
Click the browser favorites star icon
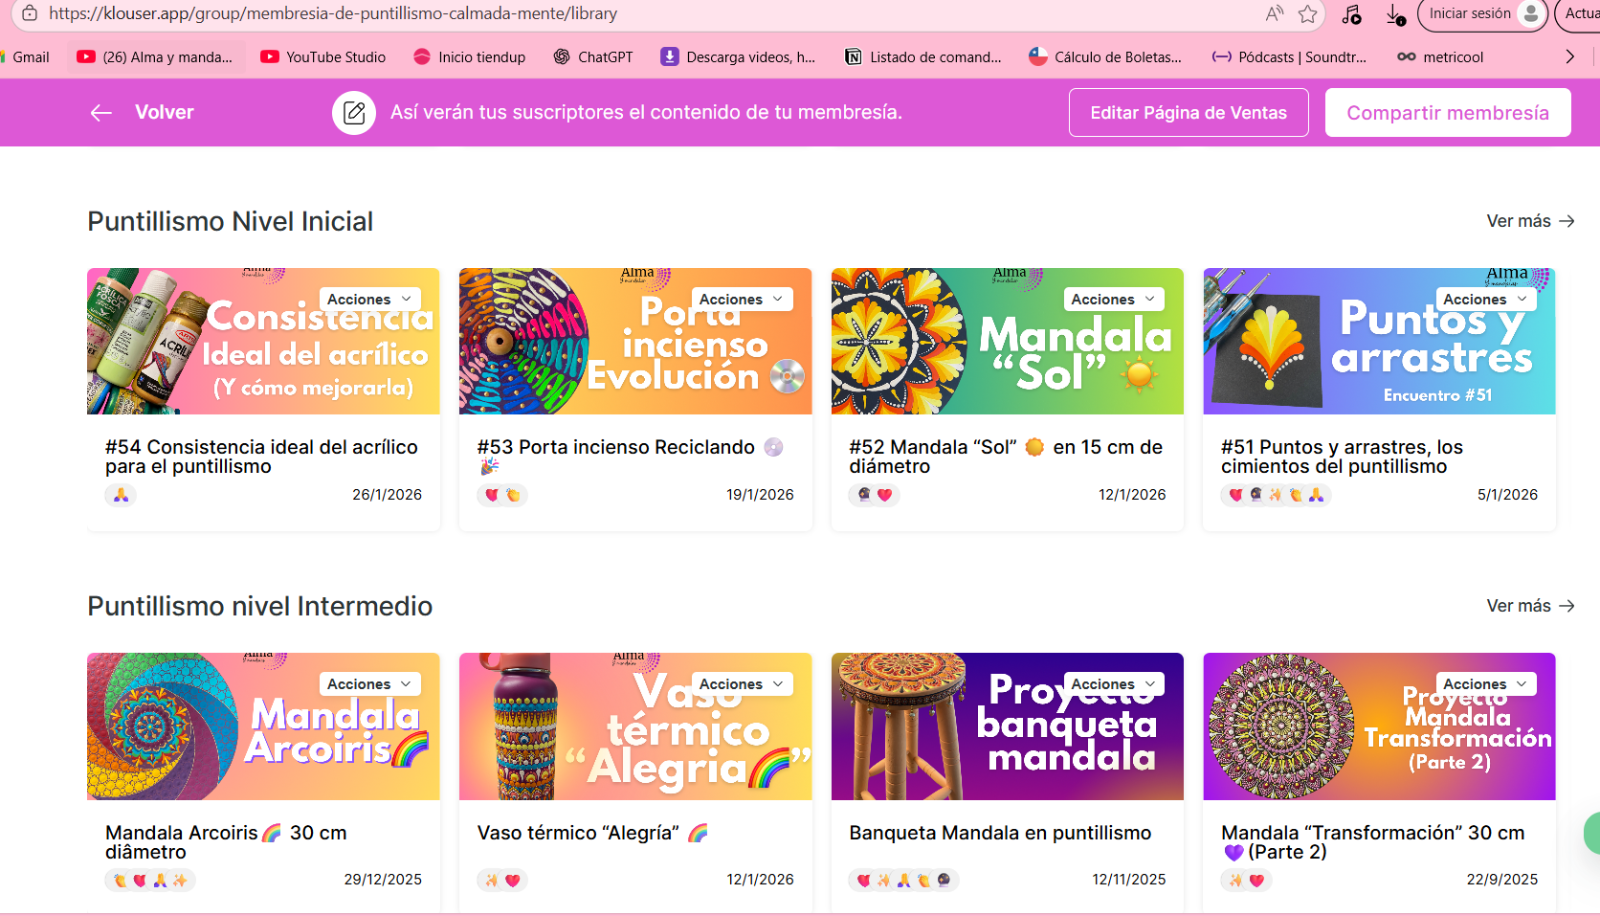tap(1307, 14)
